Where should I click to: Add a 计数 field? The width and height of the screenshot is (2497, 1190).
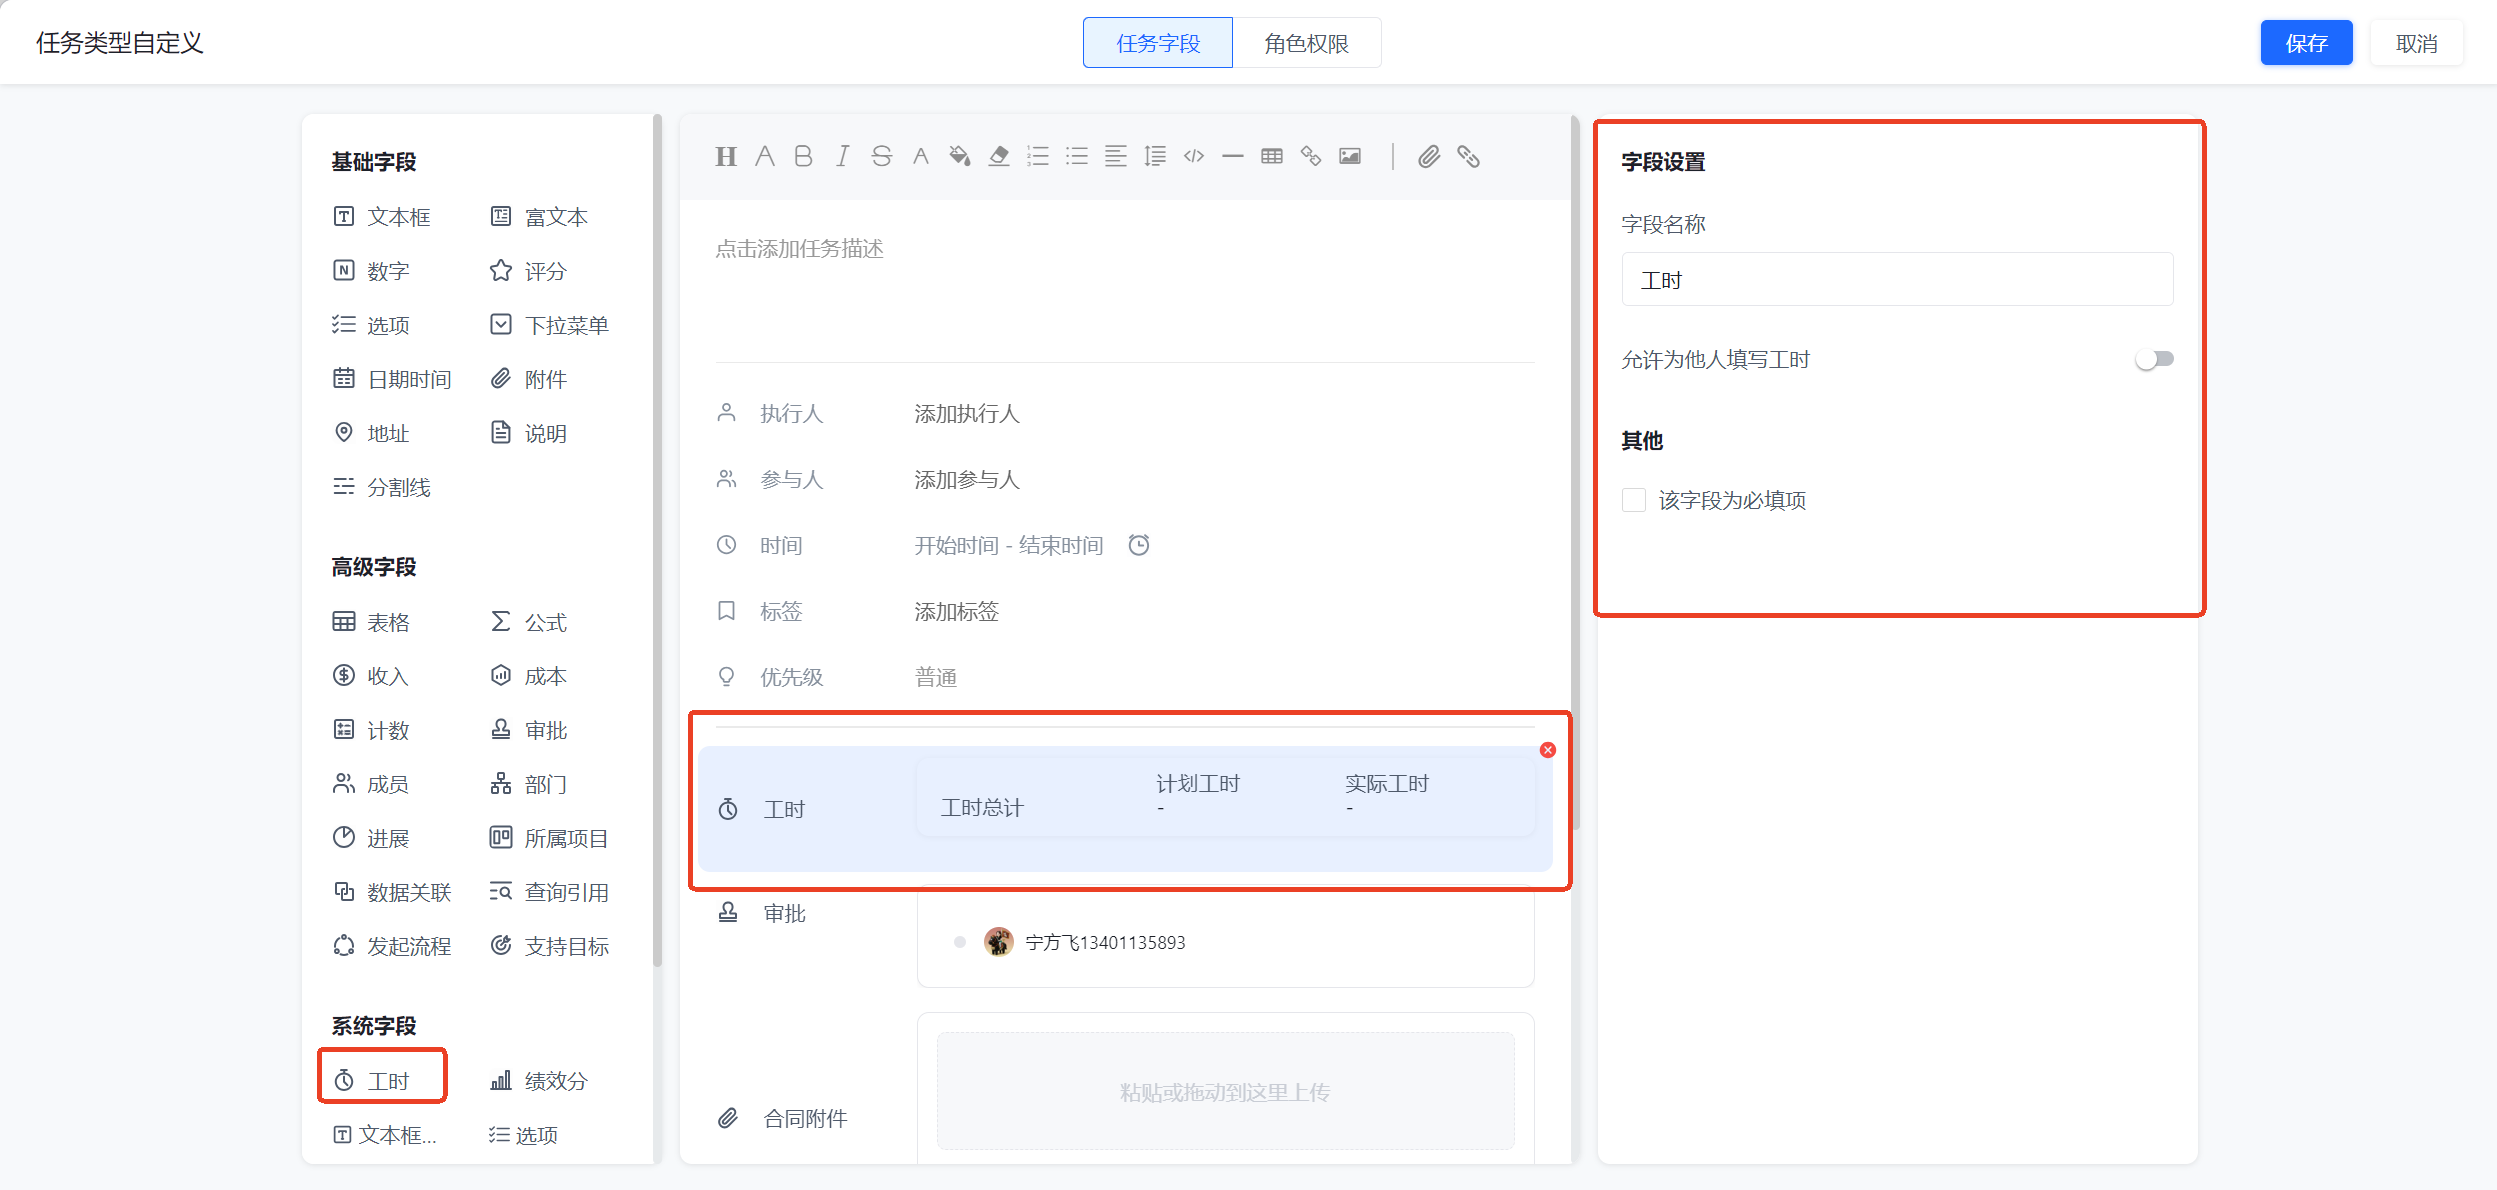(x=372, y=730)
